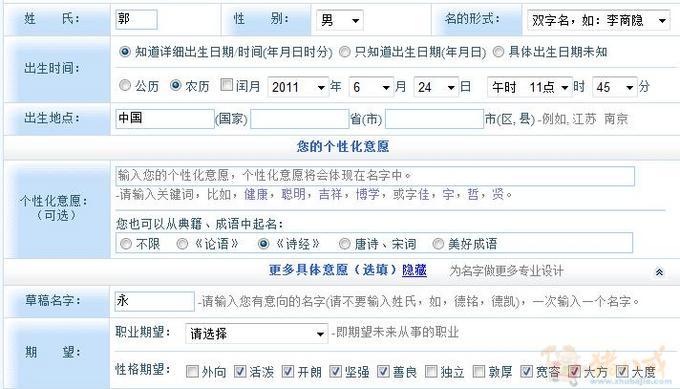Open the 性别 dropdown showing 男
Viewport: 680px width, 389px height.
340,20
